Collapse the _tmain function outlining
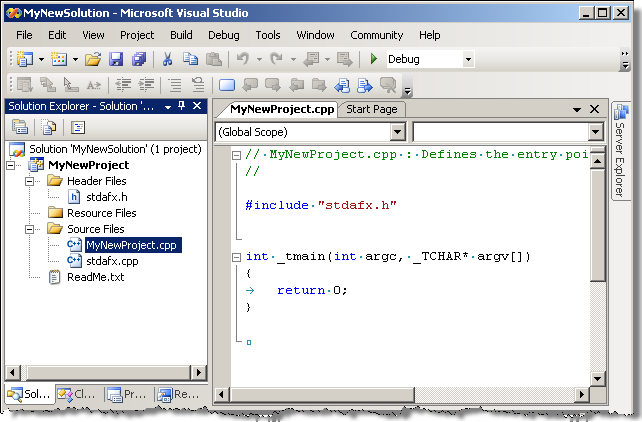The height and width of the screenshot is (422, 642). coord(236,257)
